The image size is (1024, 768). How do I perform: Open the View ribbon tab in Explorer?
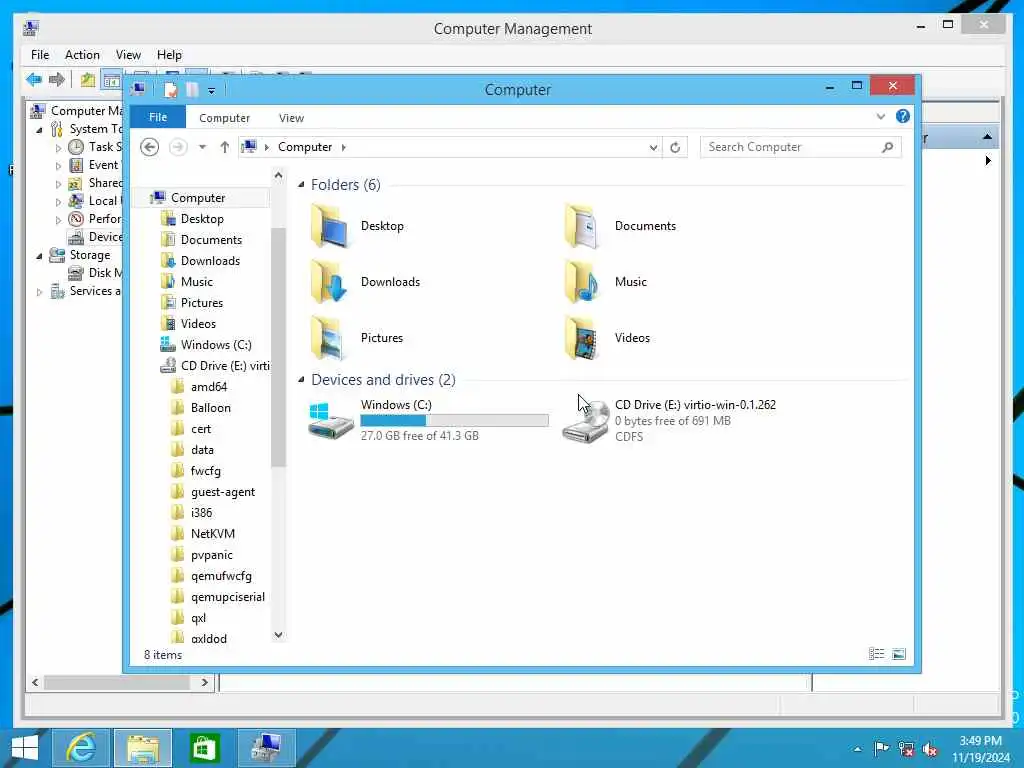pos(291,118)
